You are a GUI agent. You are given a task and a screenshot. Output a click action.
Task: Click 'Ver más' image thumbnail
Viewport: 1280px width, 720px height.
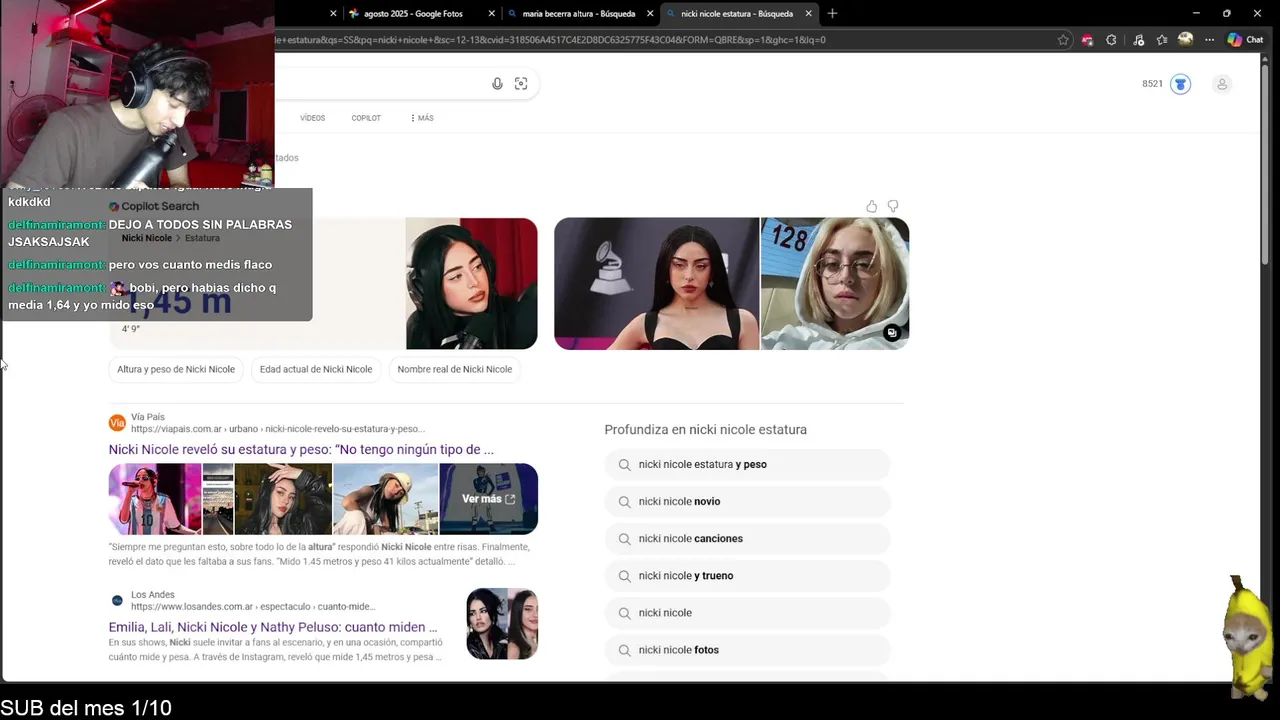pyautogui.click(x=488, y=498)
